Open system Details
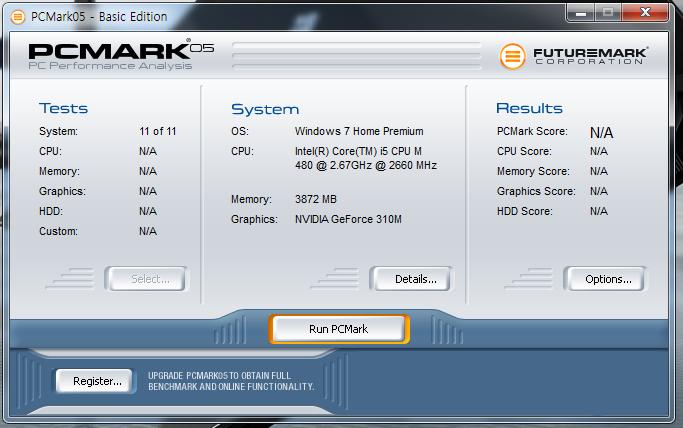This screenshot has width=683, height=428. coord(412,279)
